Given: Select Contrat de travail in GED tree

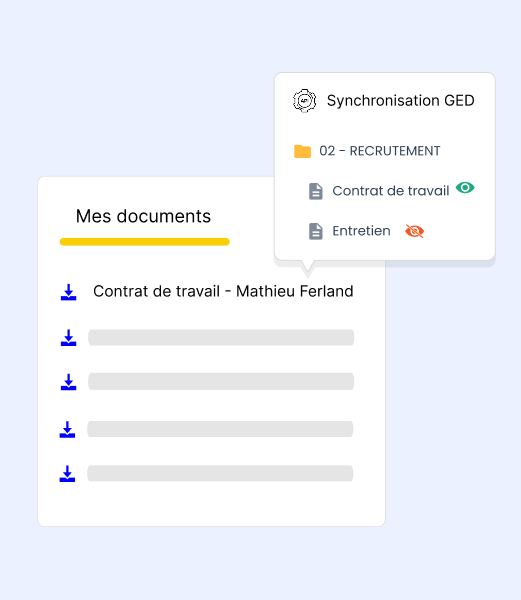Looking at the screenshot, I should 391,191.
